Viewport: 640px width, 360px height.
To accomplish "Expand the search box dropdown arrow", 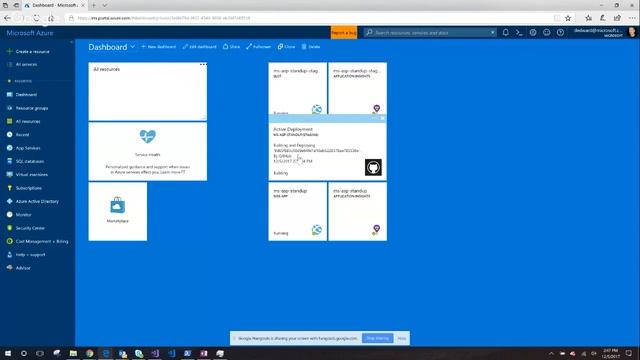I will point(493,33).
